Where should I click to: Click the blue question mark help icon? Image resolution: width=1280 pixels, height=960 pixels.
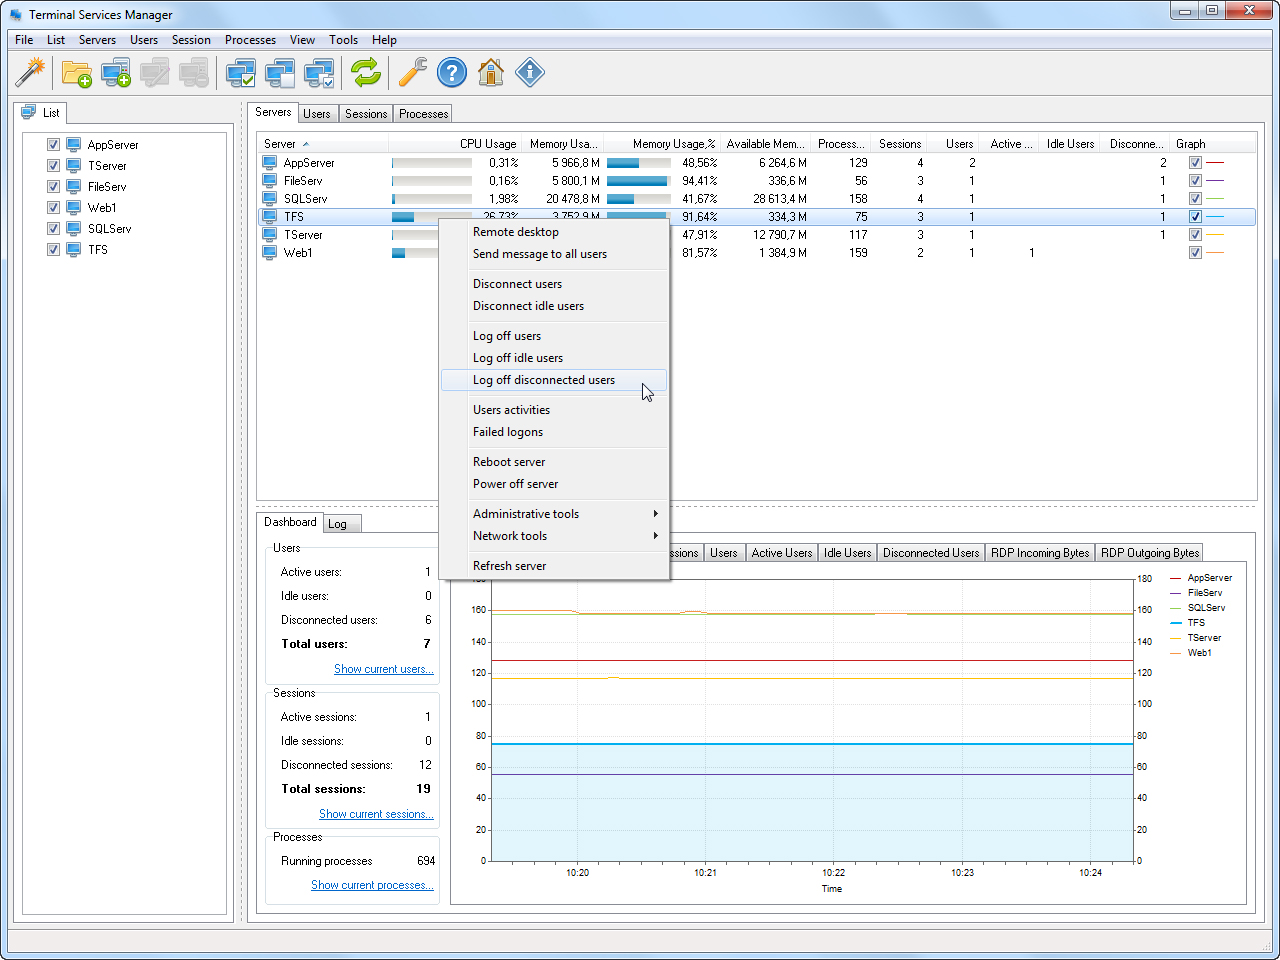click(x=452, y=72)
